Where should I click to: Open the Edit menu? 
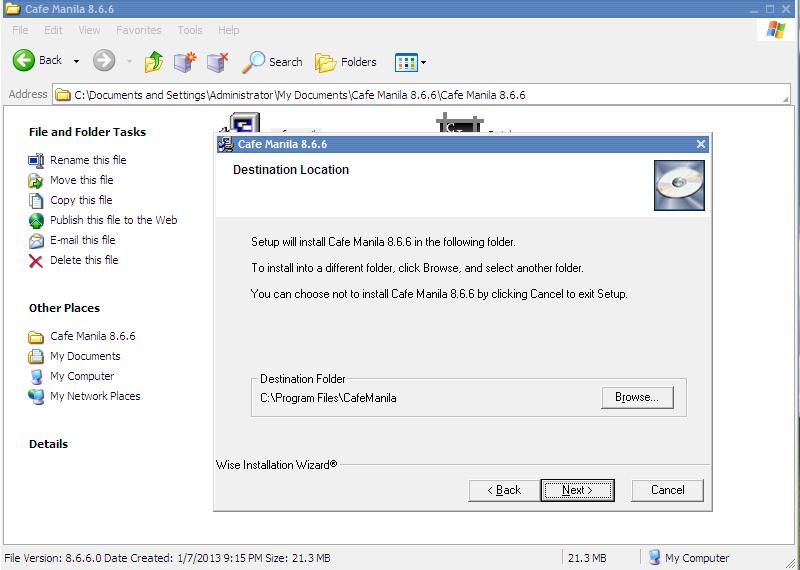53,30
